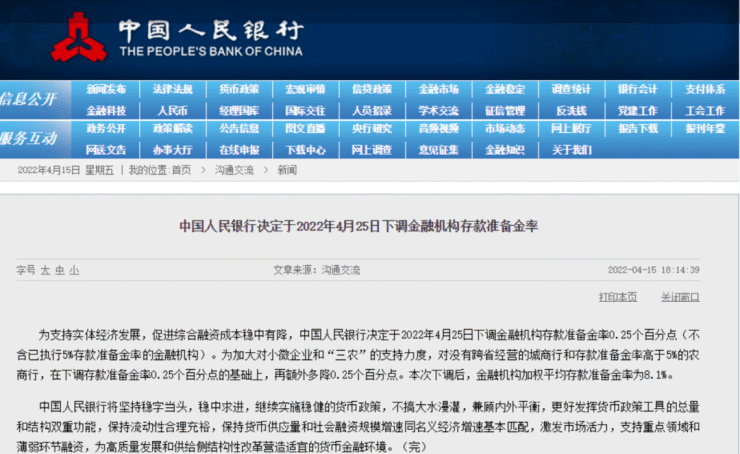Choose 下载中心 in bottom nav row
Screen dimensions: 740x454
[305, 150]
